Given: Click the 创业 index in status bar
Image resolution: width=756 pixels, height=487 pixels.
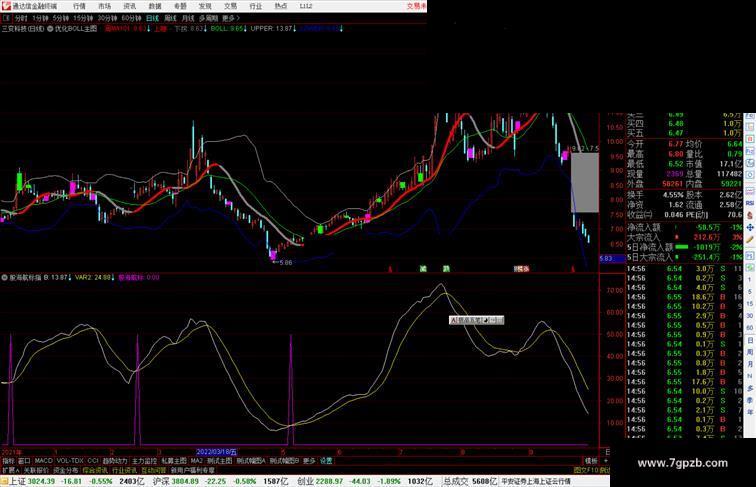Looking at the screenshot, I should click(x=306, y=481).
